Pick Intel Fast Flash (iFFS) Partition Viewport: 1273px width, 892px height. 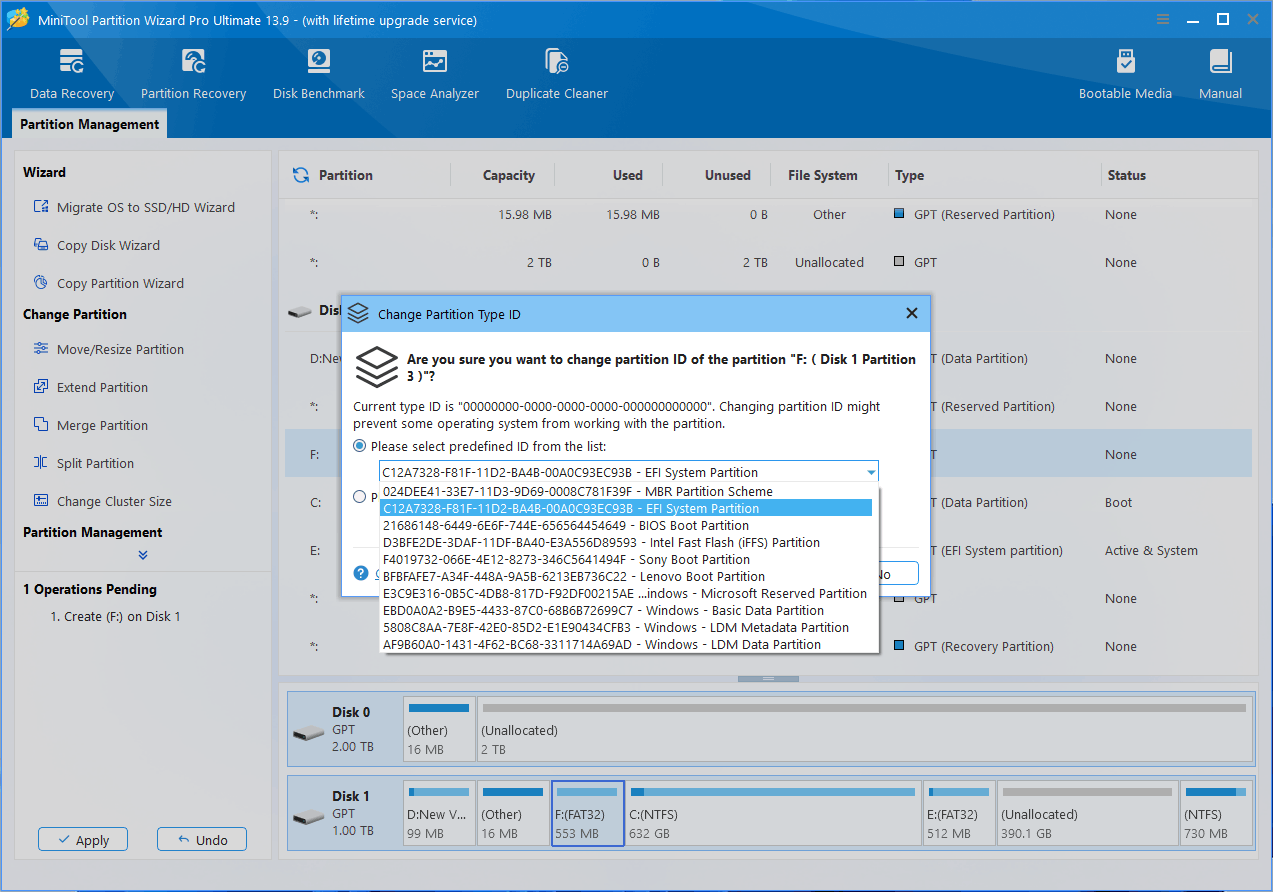point(627,542)
